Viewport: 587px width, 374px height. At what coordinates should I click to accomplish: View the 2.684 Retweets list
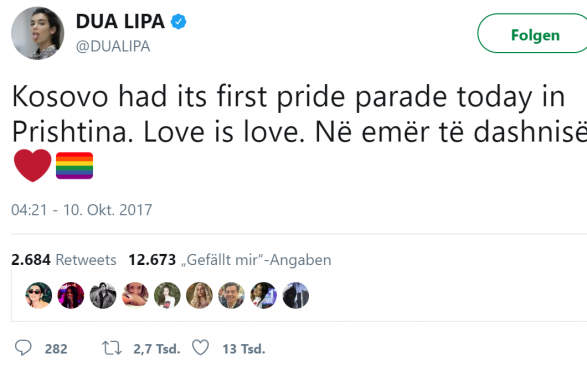pyautogui.click(x=64, y=260)
